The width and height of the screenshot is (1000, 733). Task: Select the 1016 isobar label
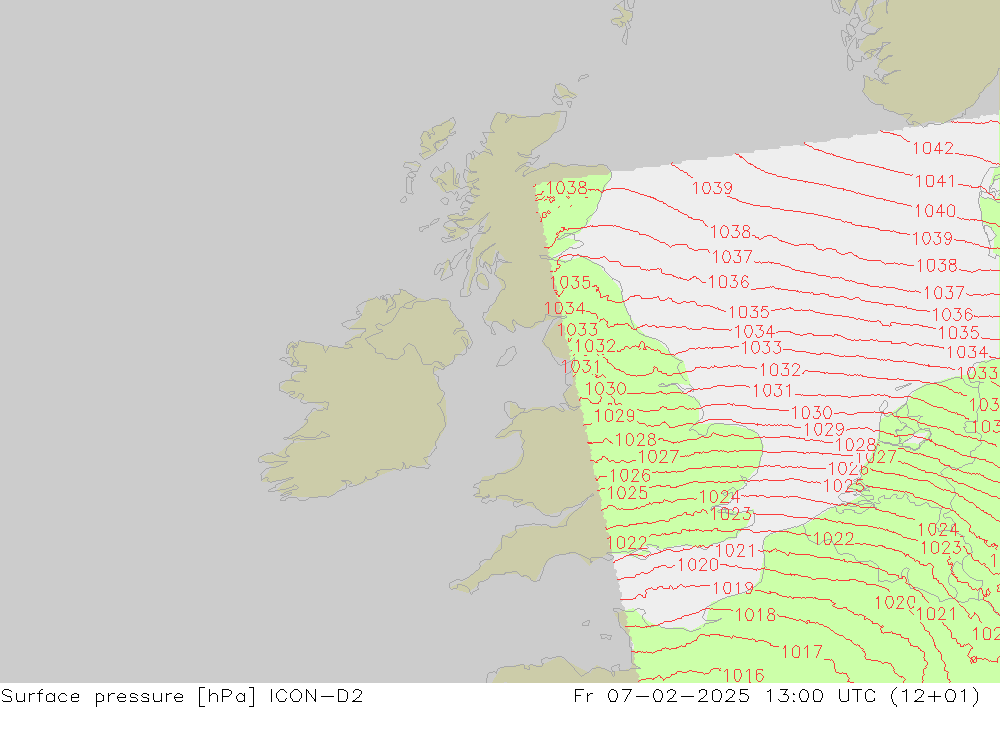click(x=744, y=675)
